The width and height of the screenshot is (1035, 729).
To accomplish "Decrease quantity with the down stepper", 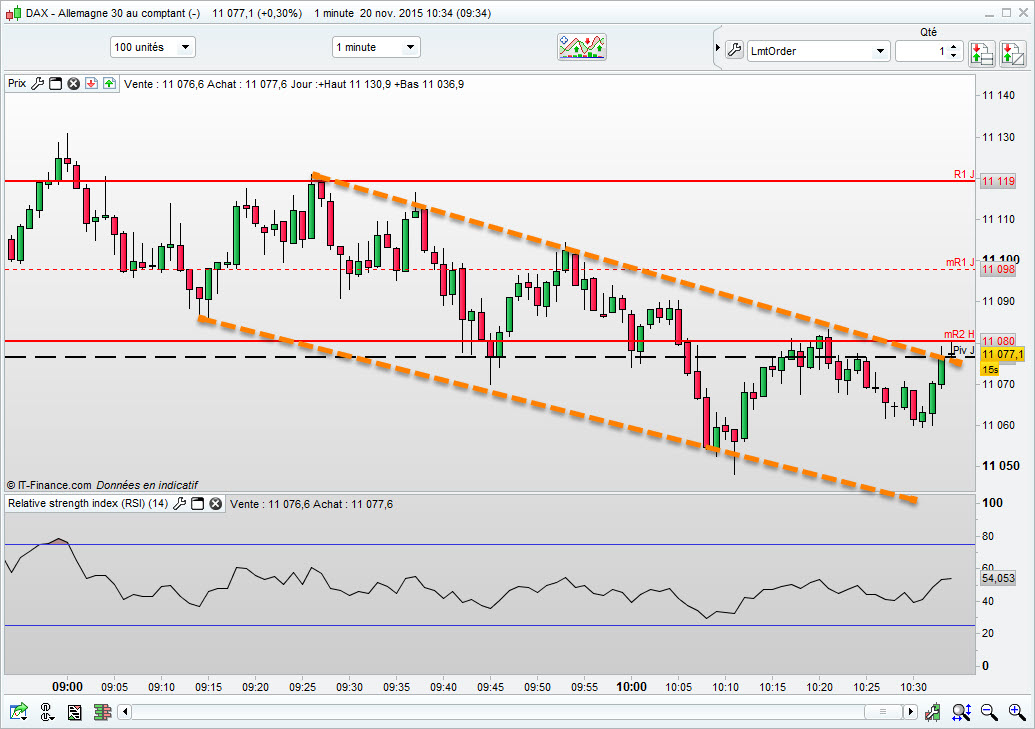I will (x=954, y=55).
